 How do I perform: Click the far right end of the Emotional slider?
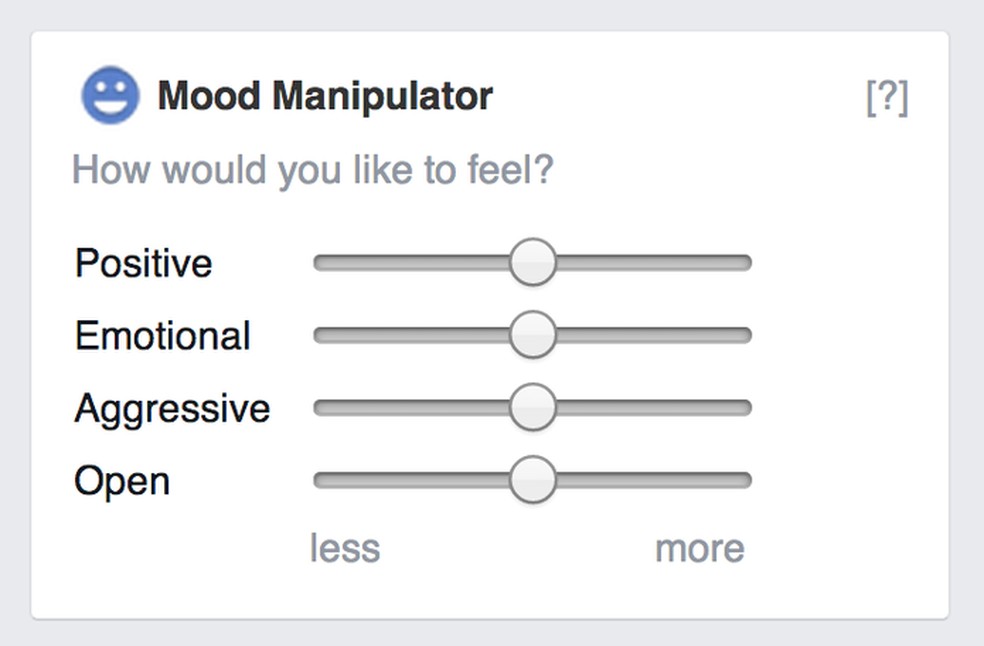coord(744,335)
